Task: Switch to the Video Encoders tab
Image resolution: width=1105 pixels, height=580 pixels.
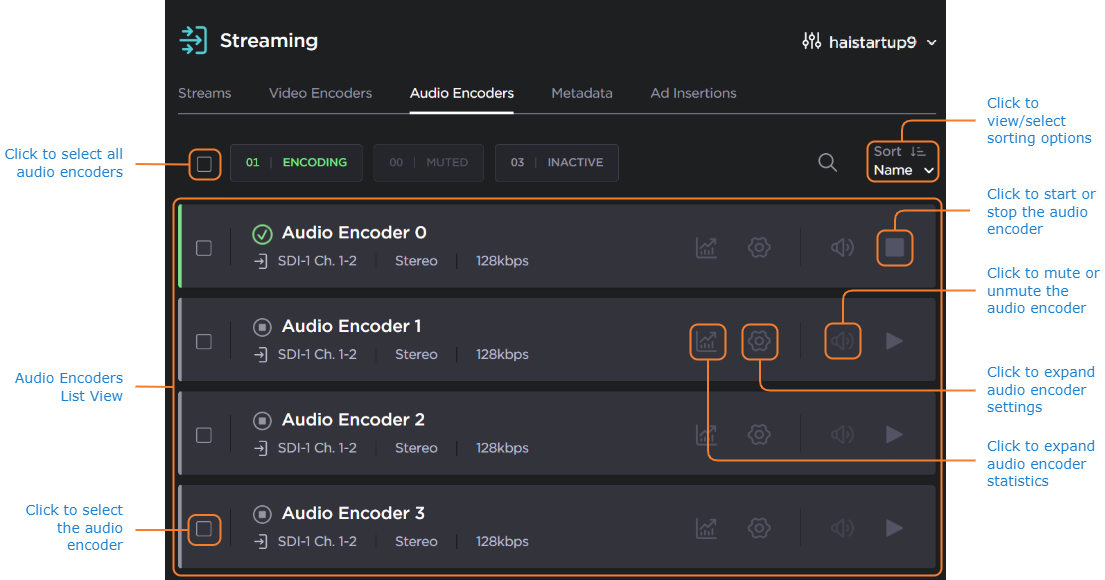Action: pos(320,93)
